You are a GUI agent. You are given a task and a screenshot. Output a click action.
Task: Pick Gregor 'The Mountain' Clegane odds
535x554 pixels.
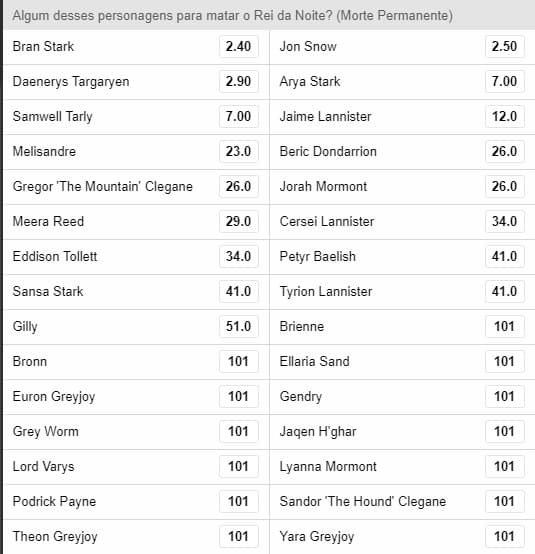[x=239, y=186]
